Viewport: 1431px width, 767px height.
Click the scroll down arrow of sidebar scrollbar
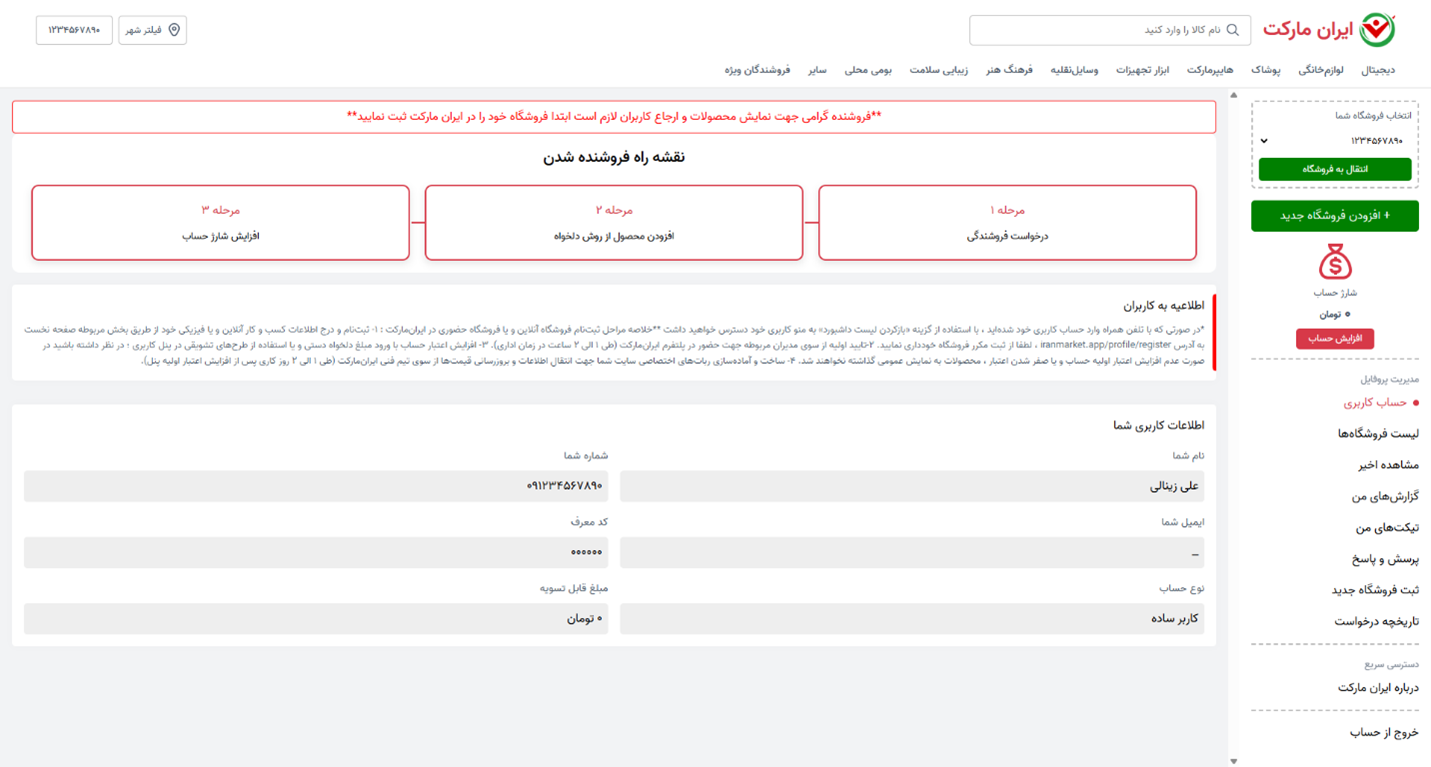pos(1233,760)
